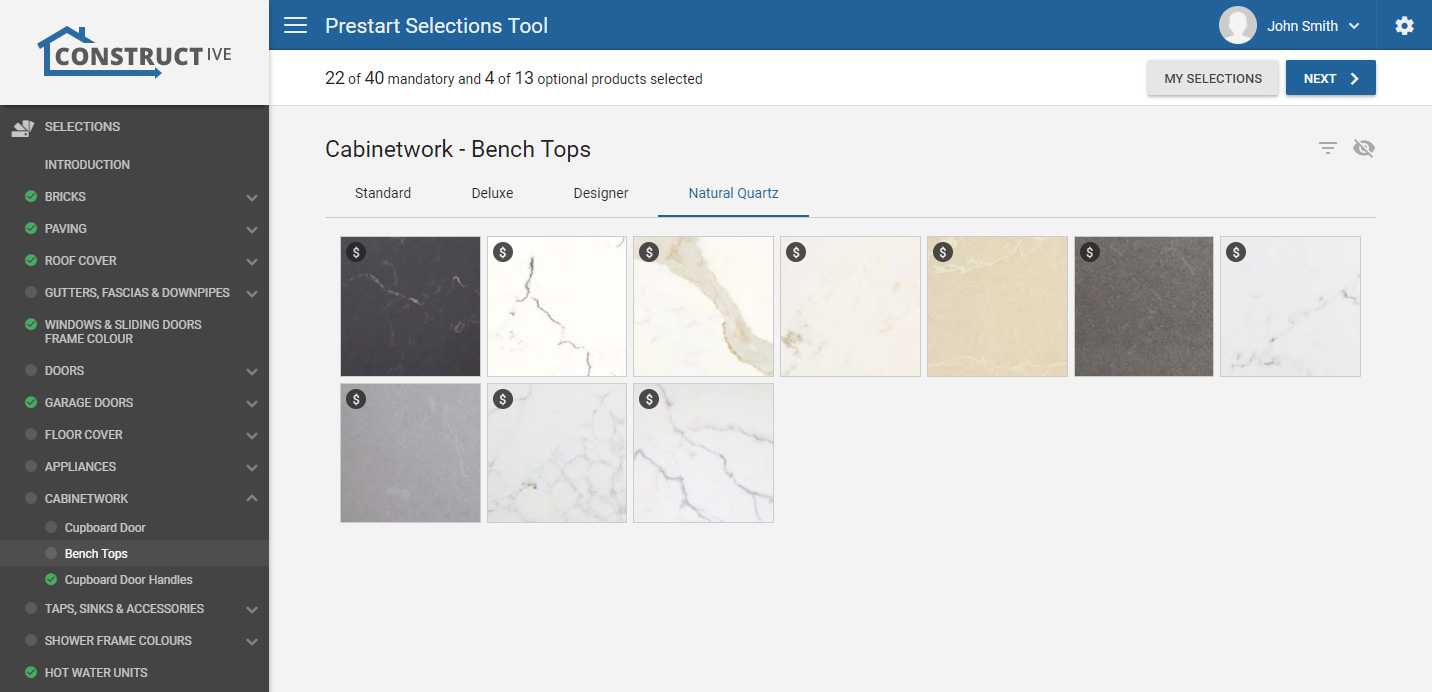Switch to the Designer tab

[600, 193]
